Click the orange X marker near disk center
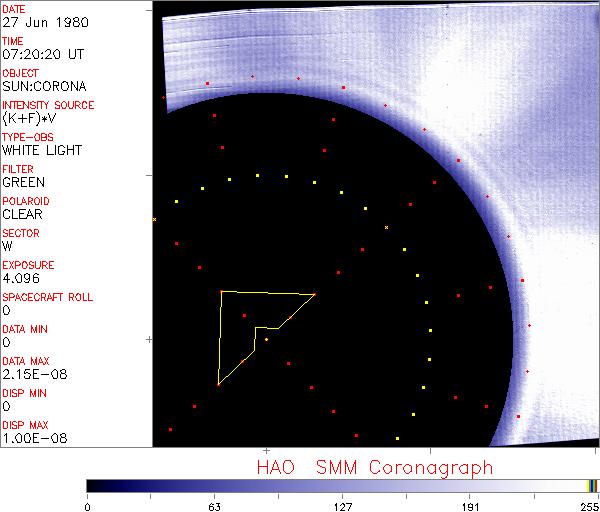600x512 pixels. point(386,229)
